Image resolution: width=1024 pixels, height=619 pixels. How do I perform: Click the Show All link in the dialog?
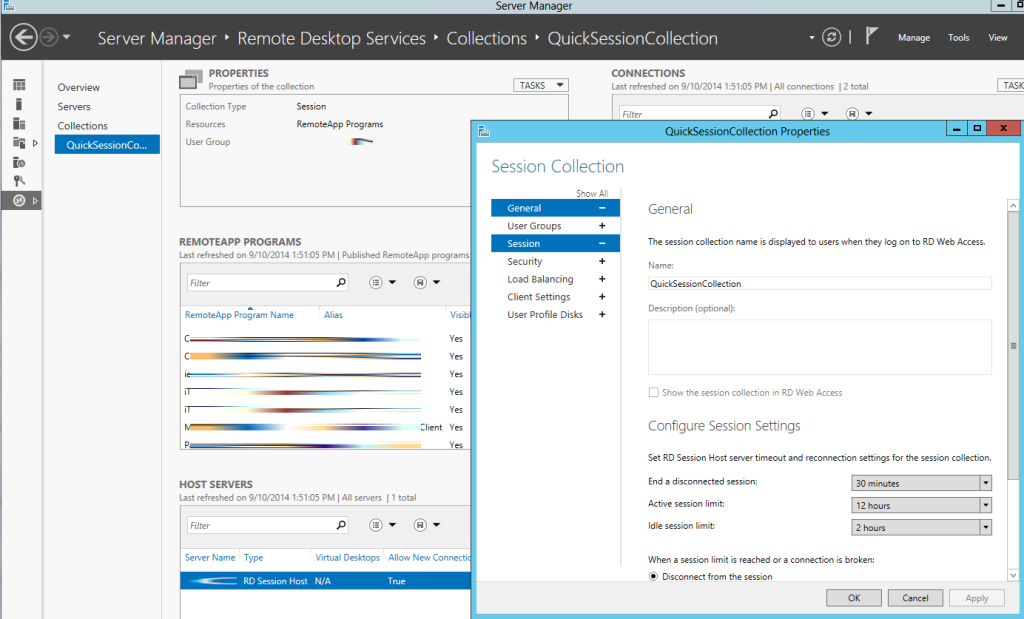[592, 192]
